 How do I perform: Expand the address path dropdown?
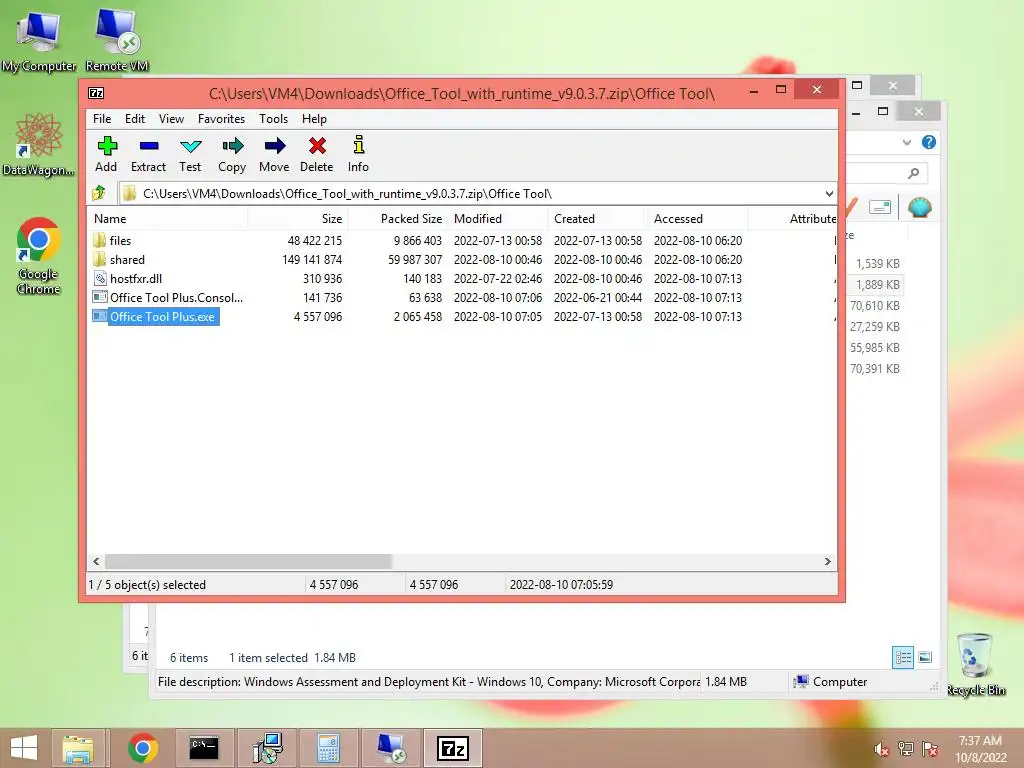(829, 194)
